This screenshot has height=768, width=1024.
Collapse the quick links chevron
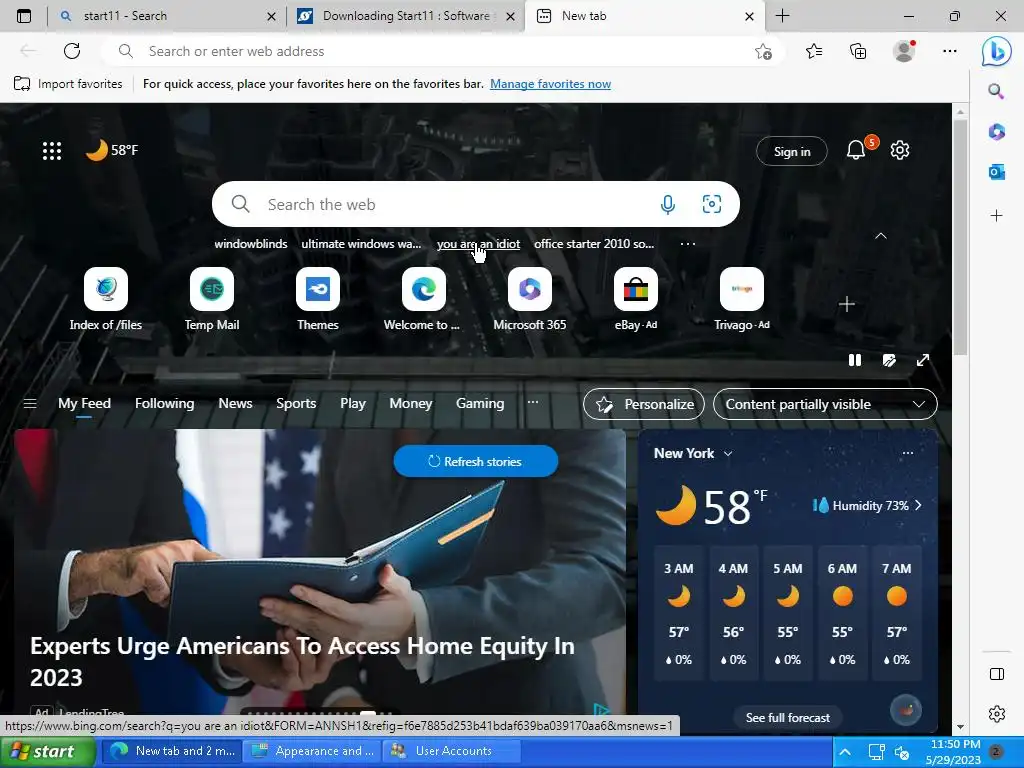point(881,236)
